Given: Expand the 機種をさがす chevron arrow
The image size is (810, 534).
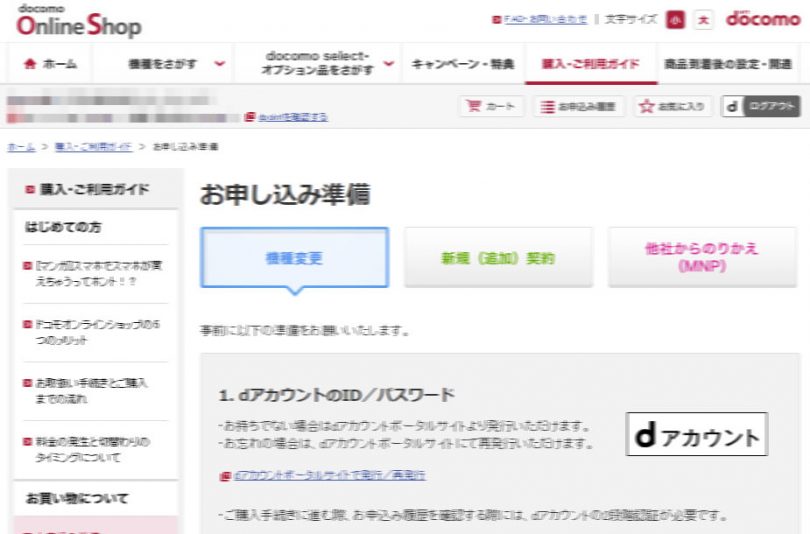Looking at the screenshot, I should [220, 64].
